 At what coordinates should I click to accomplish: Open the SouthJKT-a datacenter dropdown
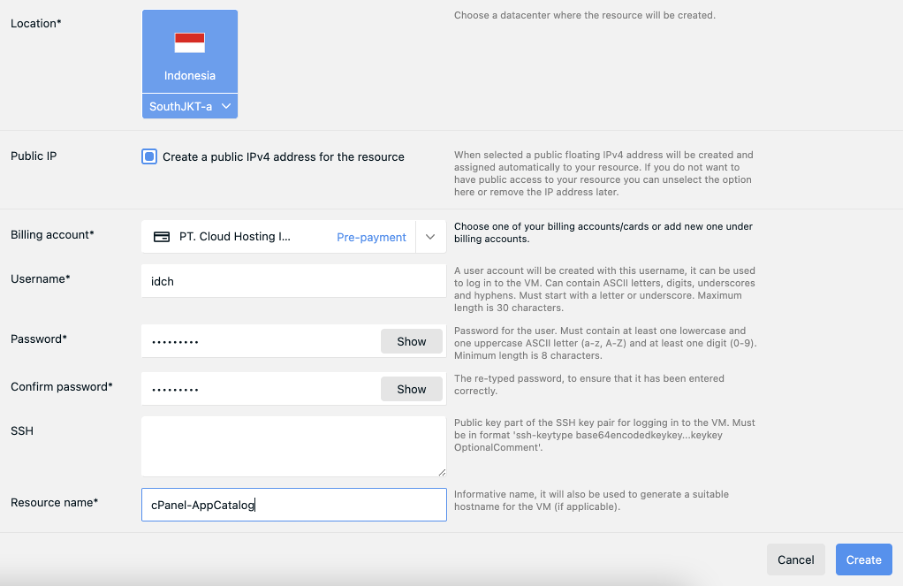pyautogui.click(x=189, y=106)
